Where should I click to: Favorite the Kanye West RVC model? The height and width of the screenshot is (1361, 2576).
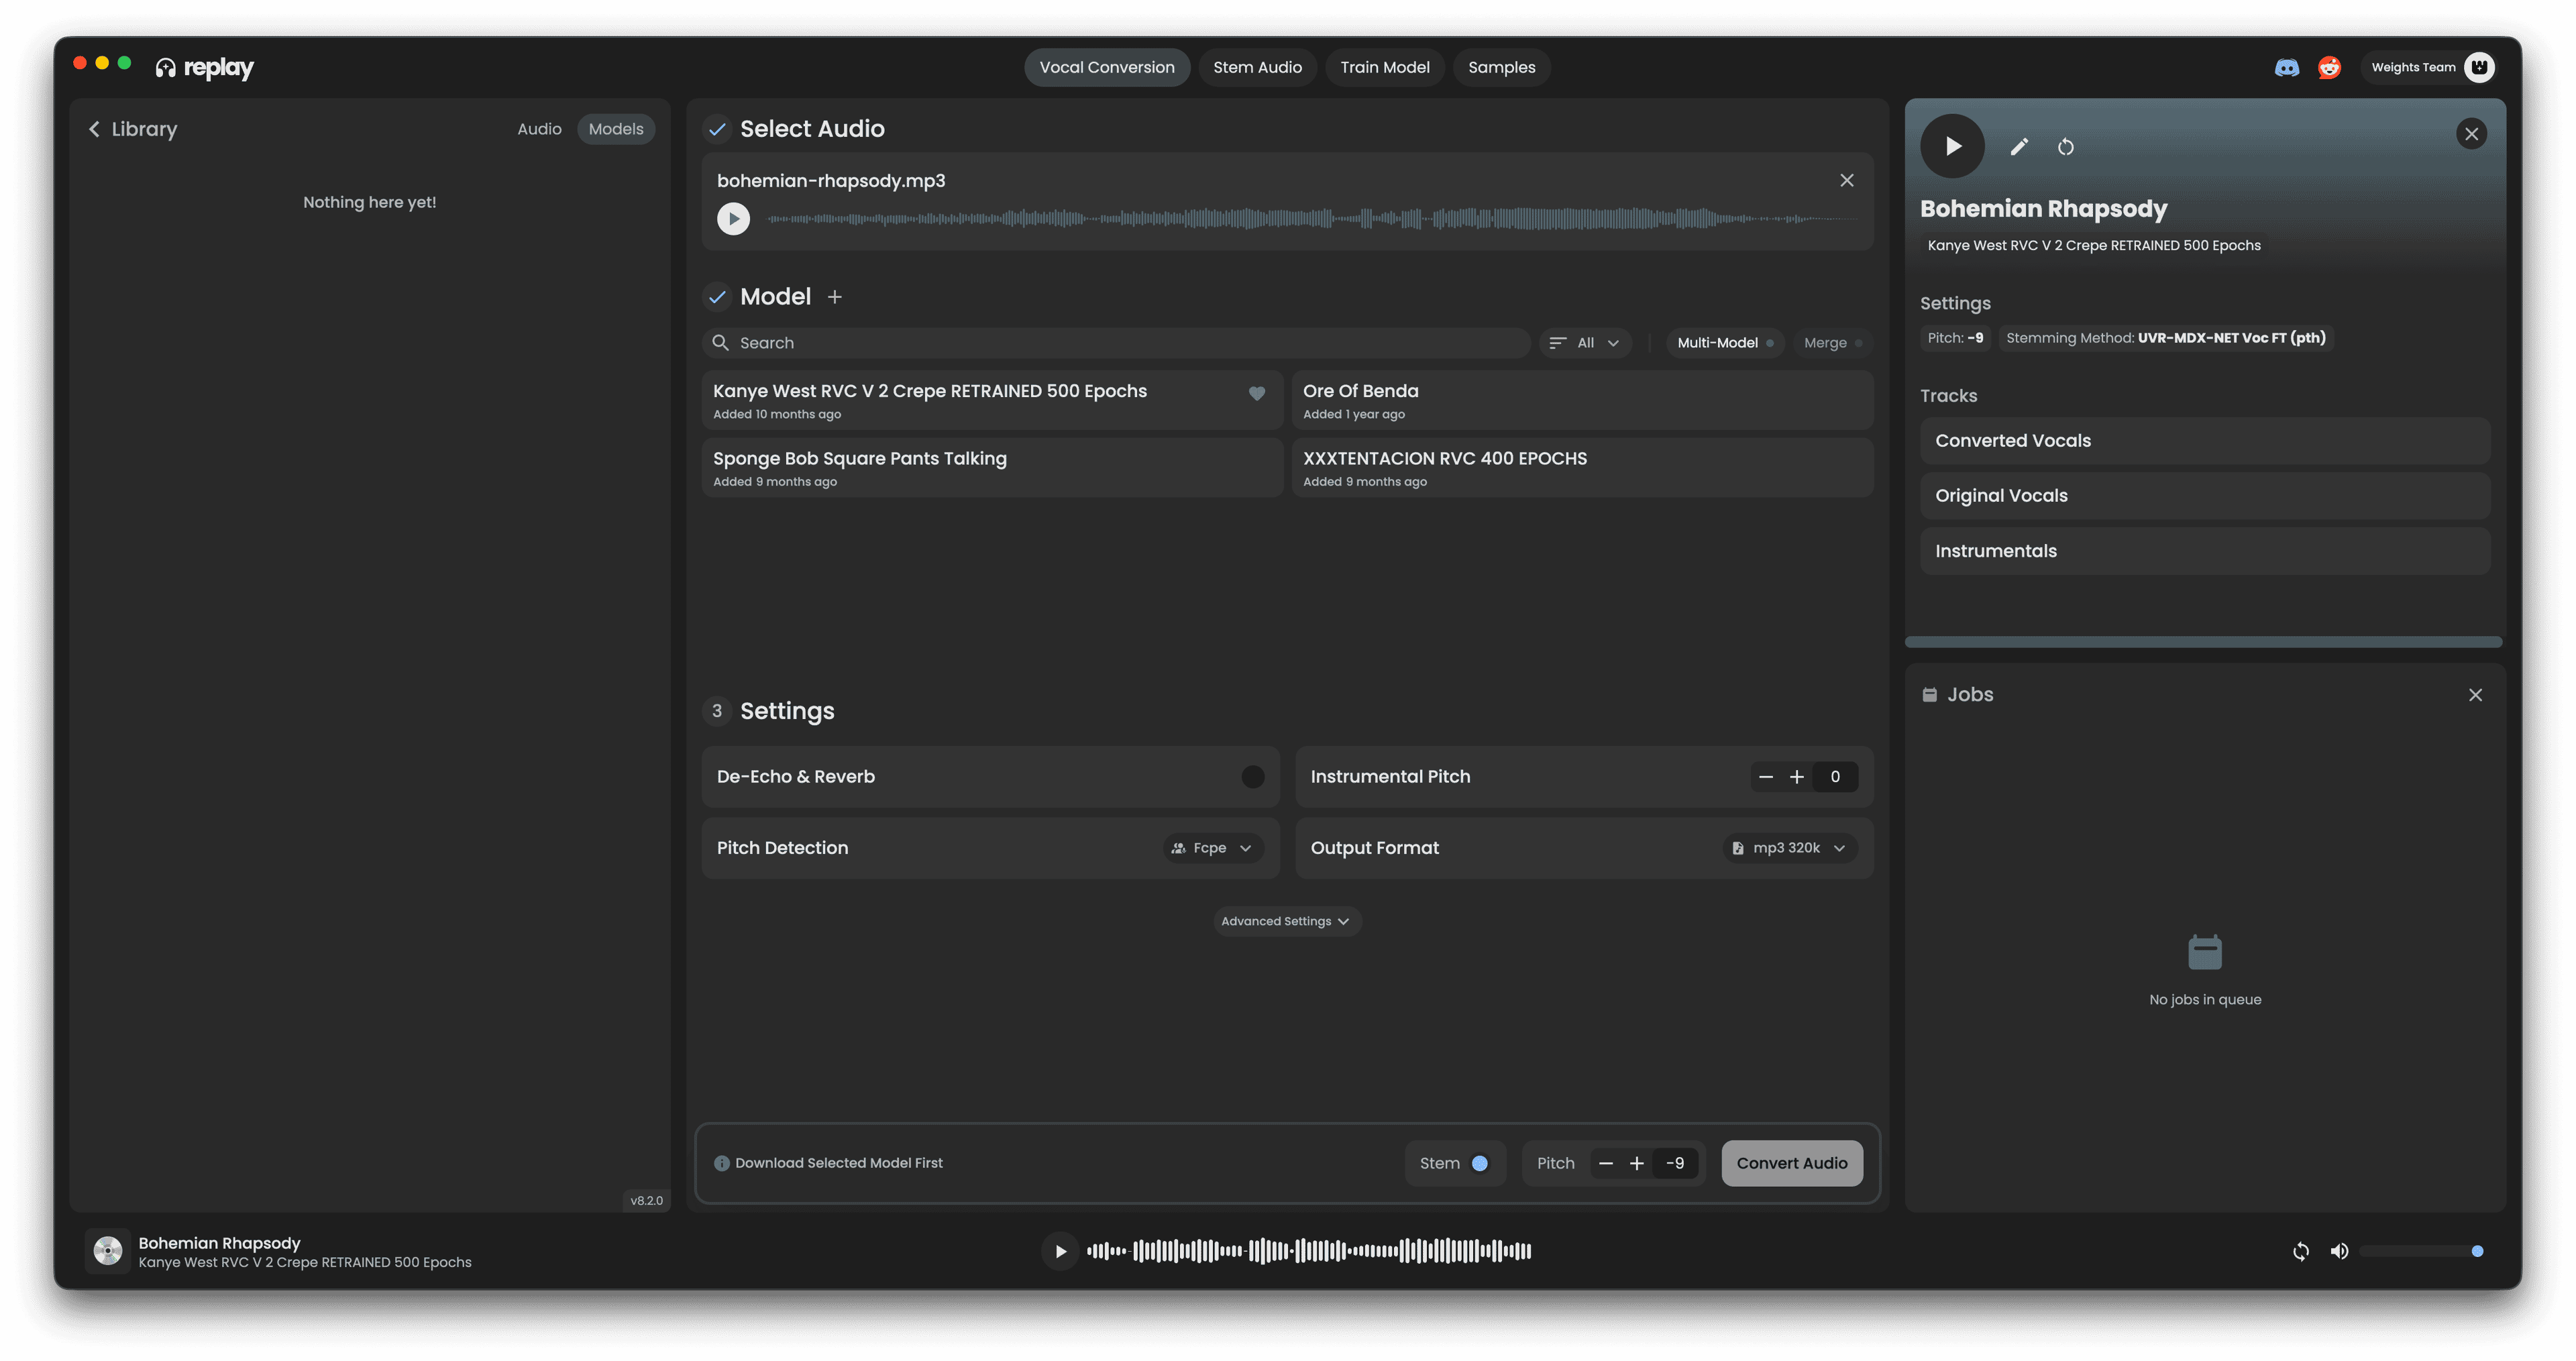1257,394
